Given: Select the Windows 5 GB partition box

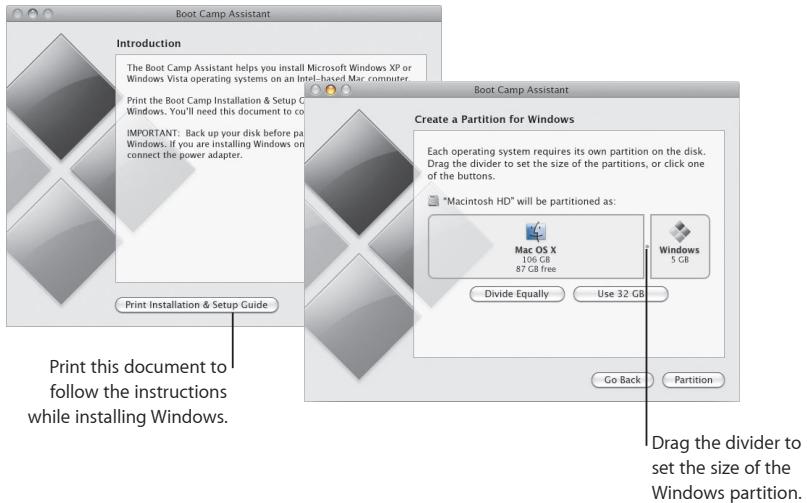Looking at the screenshot, I should (x=680, y=247).
